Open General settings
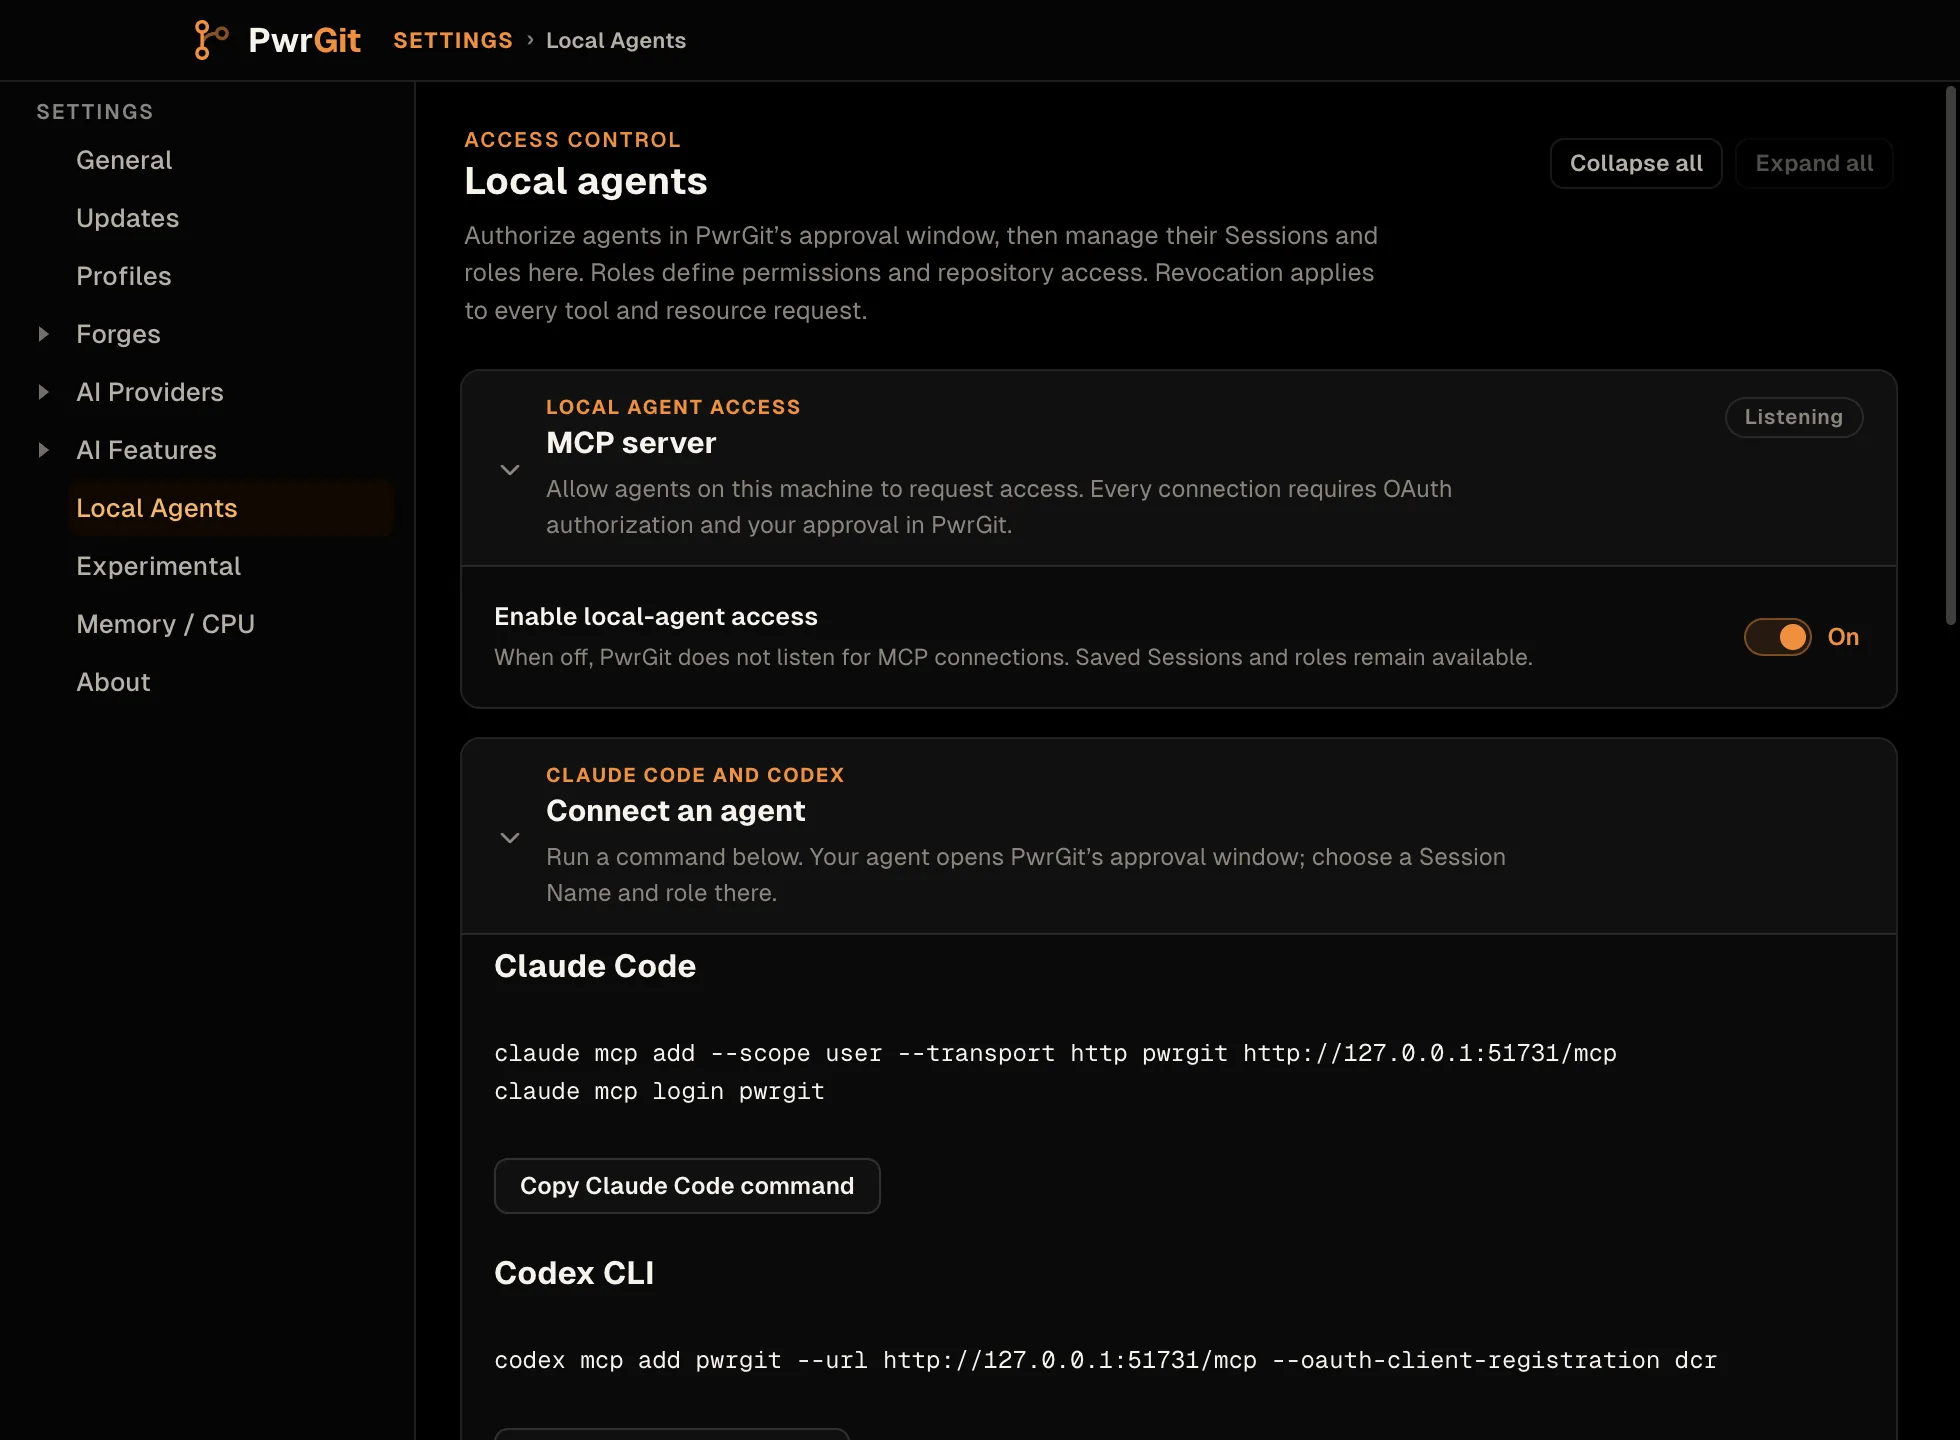This screenshot has width=1960, height=1440. (124, 160)
